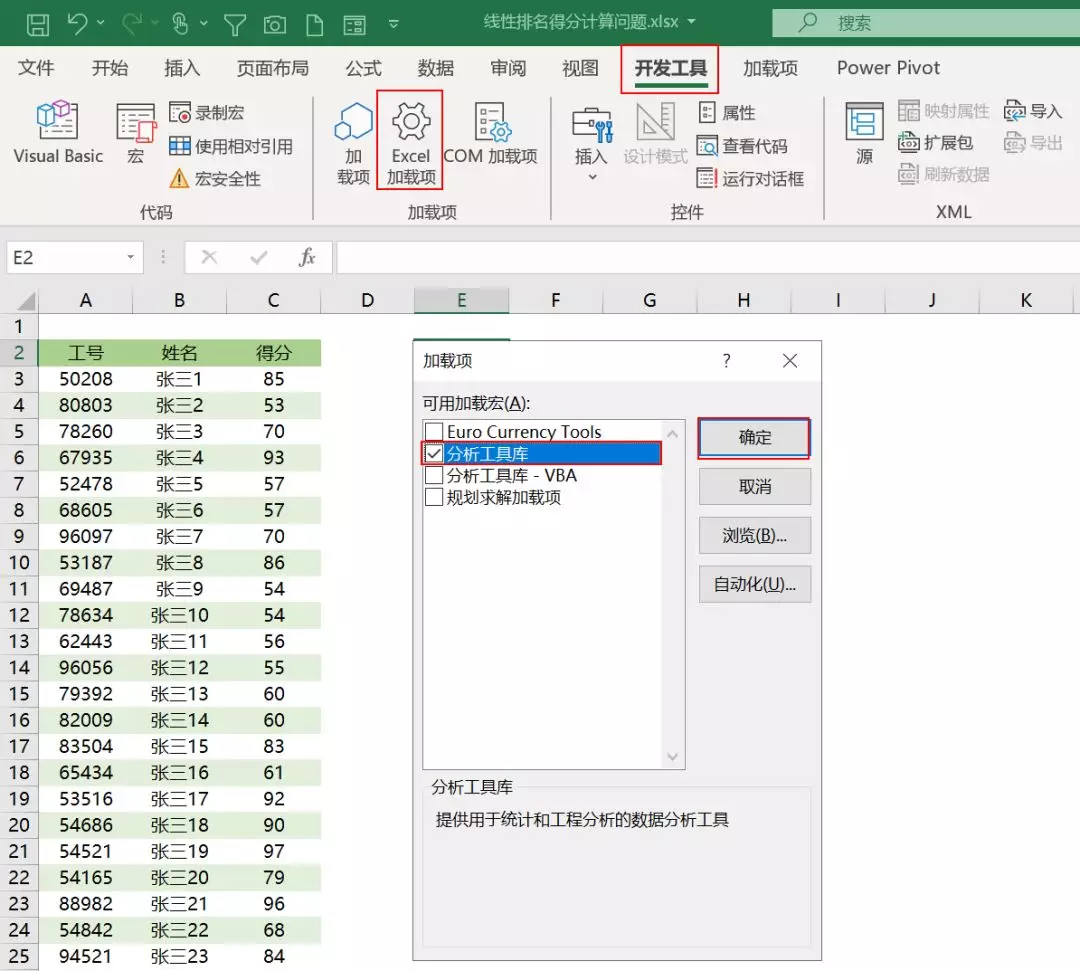Image resolution: width=1080 pixels, height=971 pixels.
Task: Select column K header
Action: click(x=1026, y=301)
